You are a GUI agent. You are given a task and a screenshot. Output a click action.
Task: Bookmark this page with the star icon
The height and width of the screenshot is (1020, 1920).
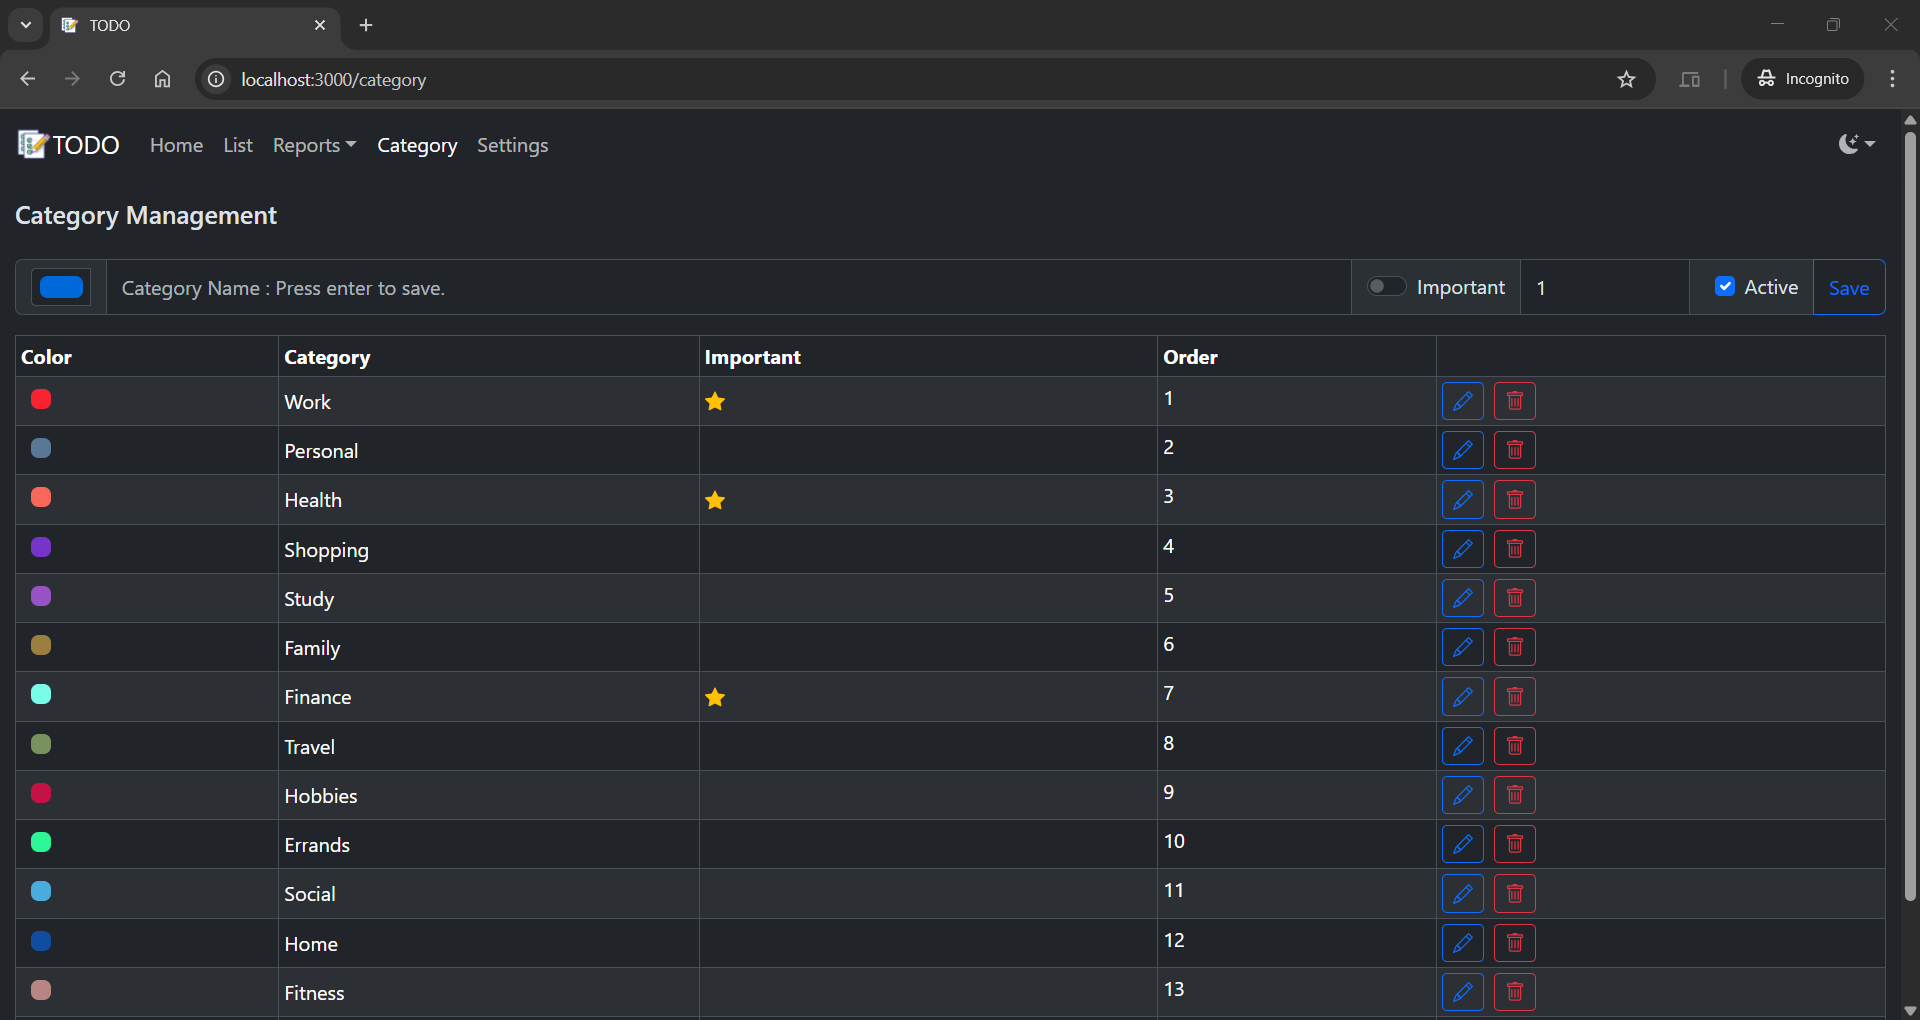[1626, 79]
